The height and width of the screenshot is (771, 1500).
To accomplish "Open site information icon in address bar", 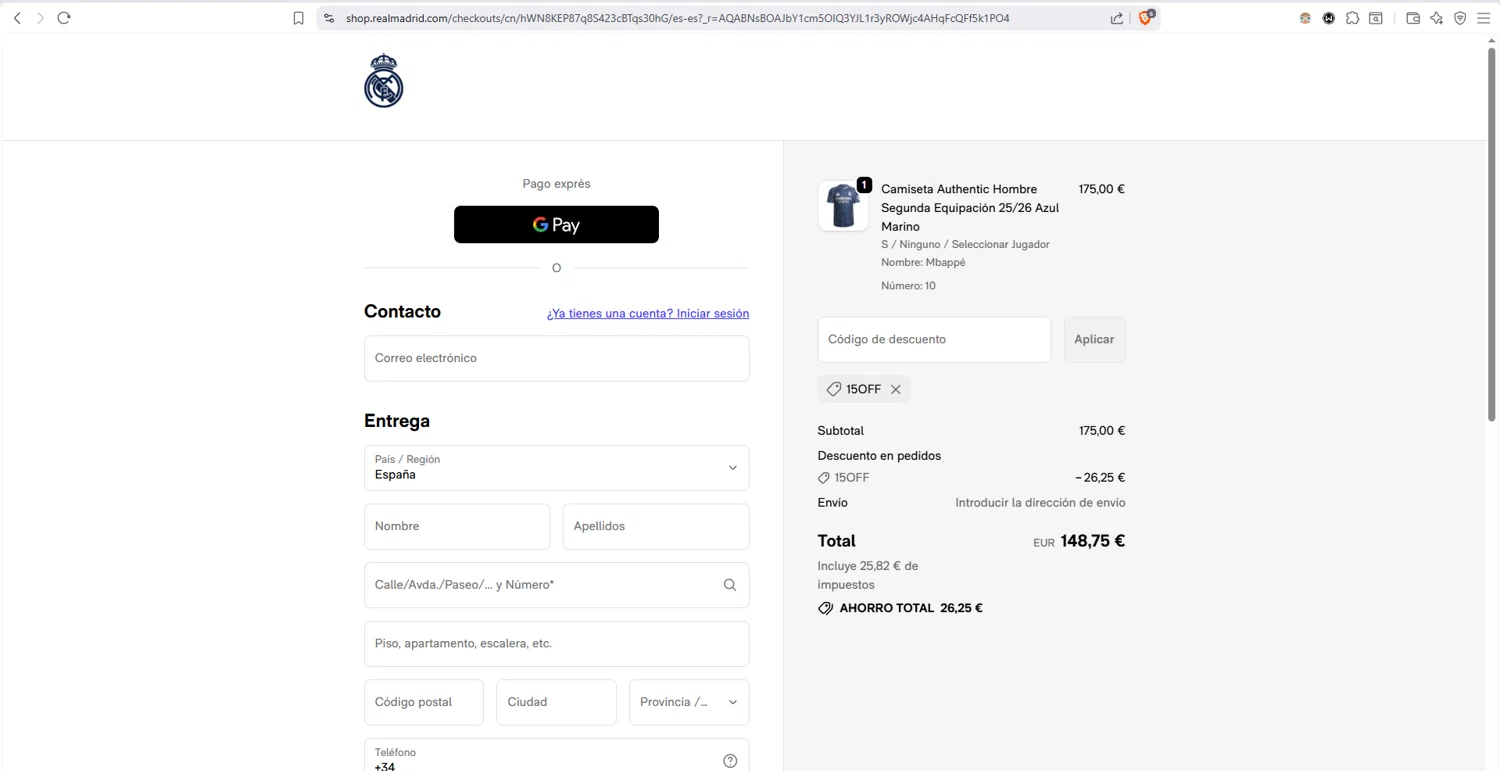I will pyautogui.click(x=329, y=18).
